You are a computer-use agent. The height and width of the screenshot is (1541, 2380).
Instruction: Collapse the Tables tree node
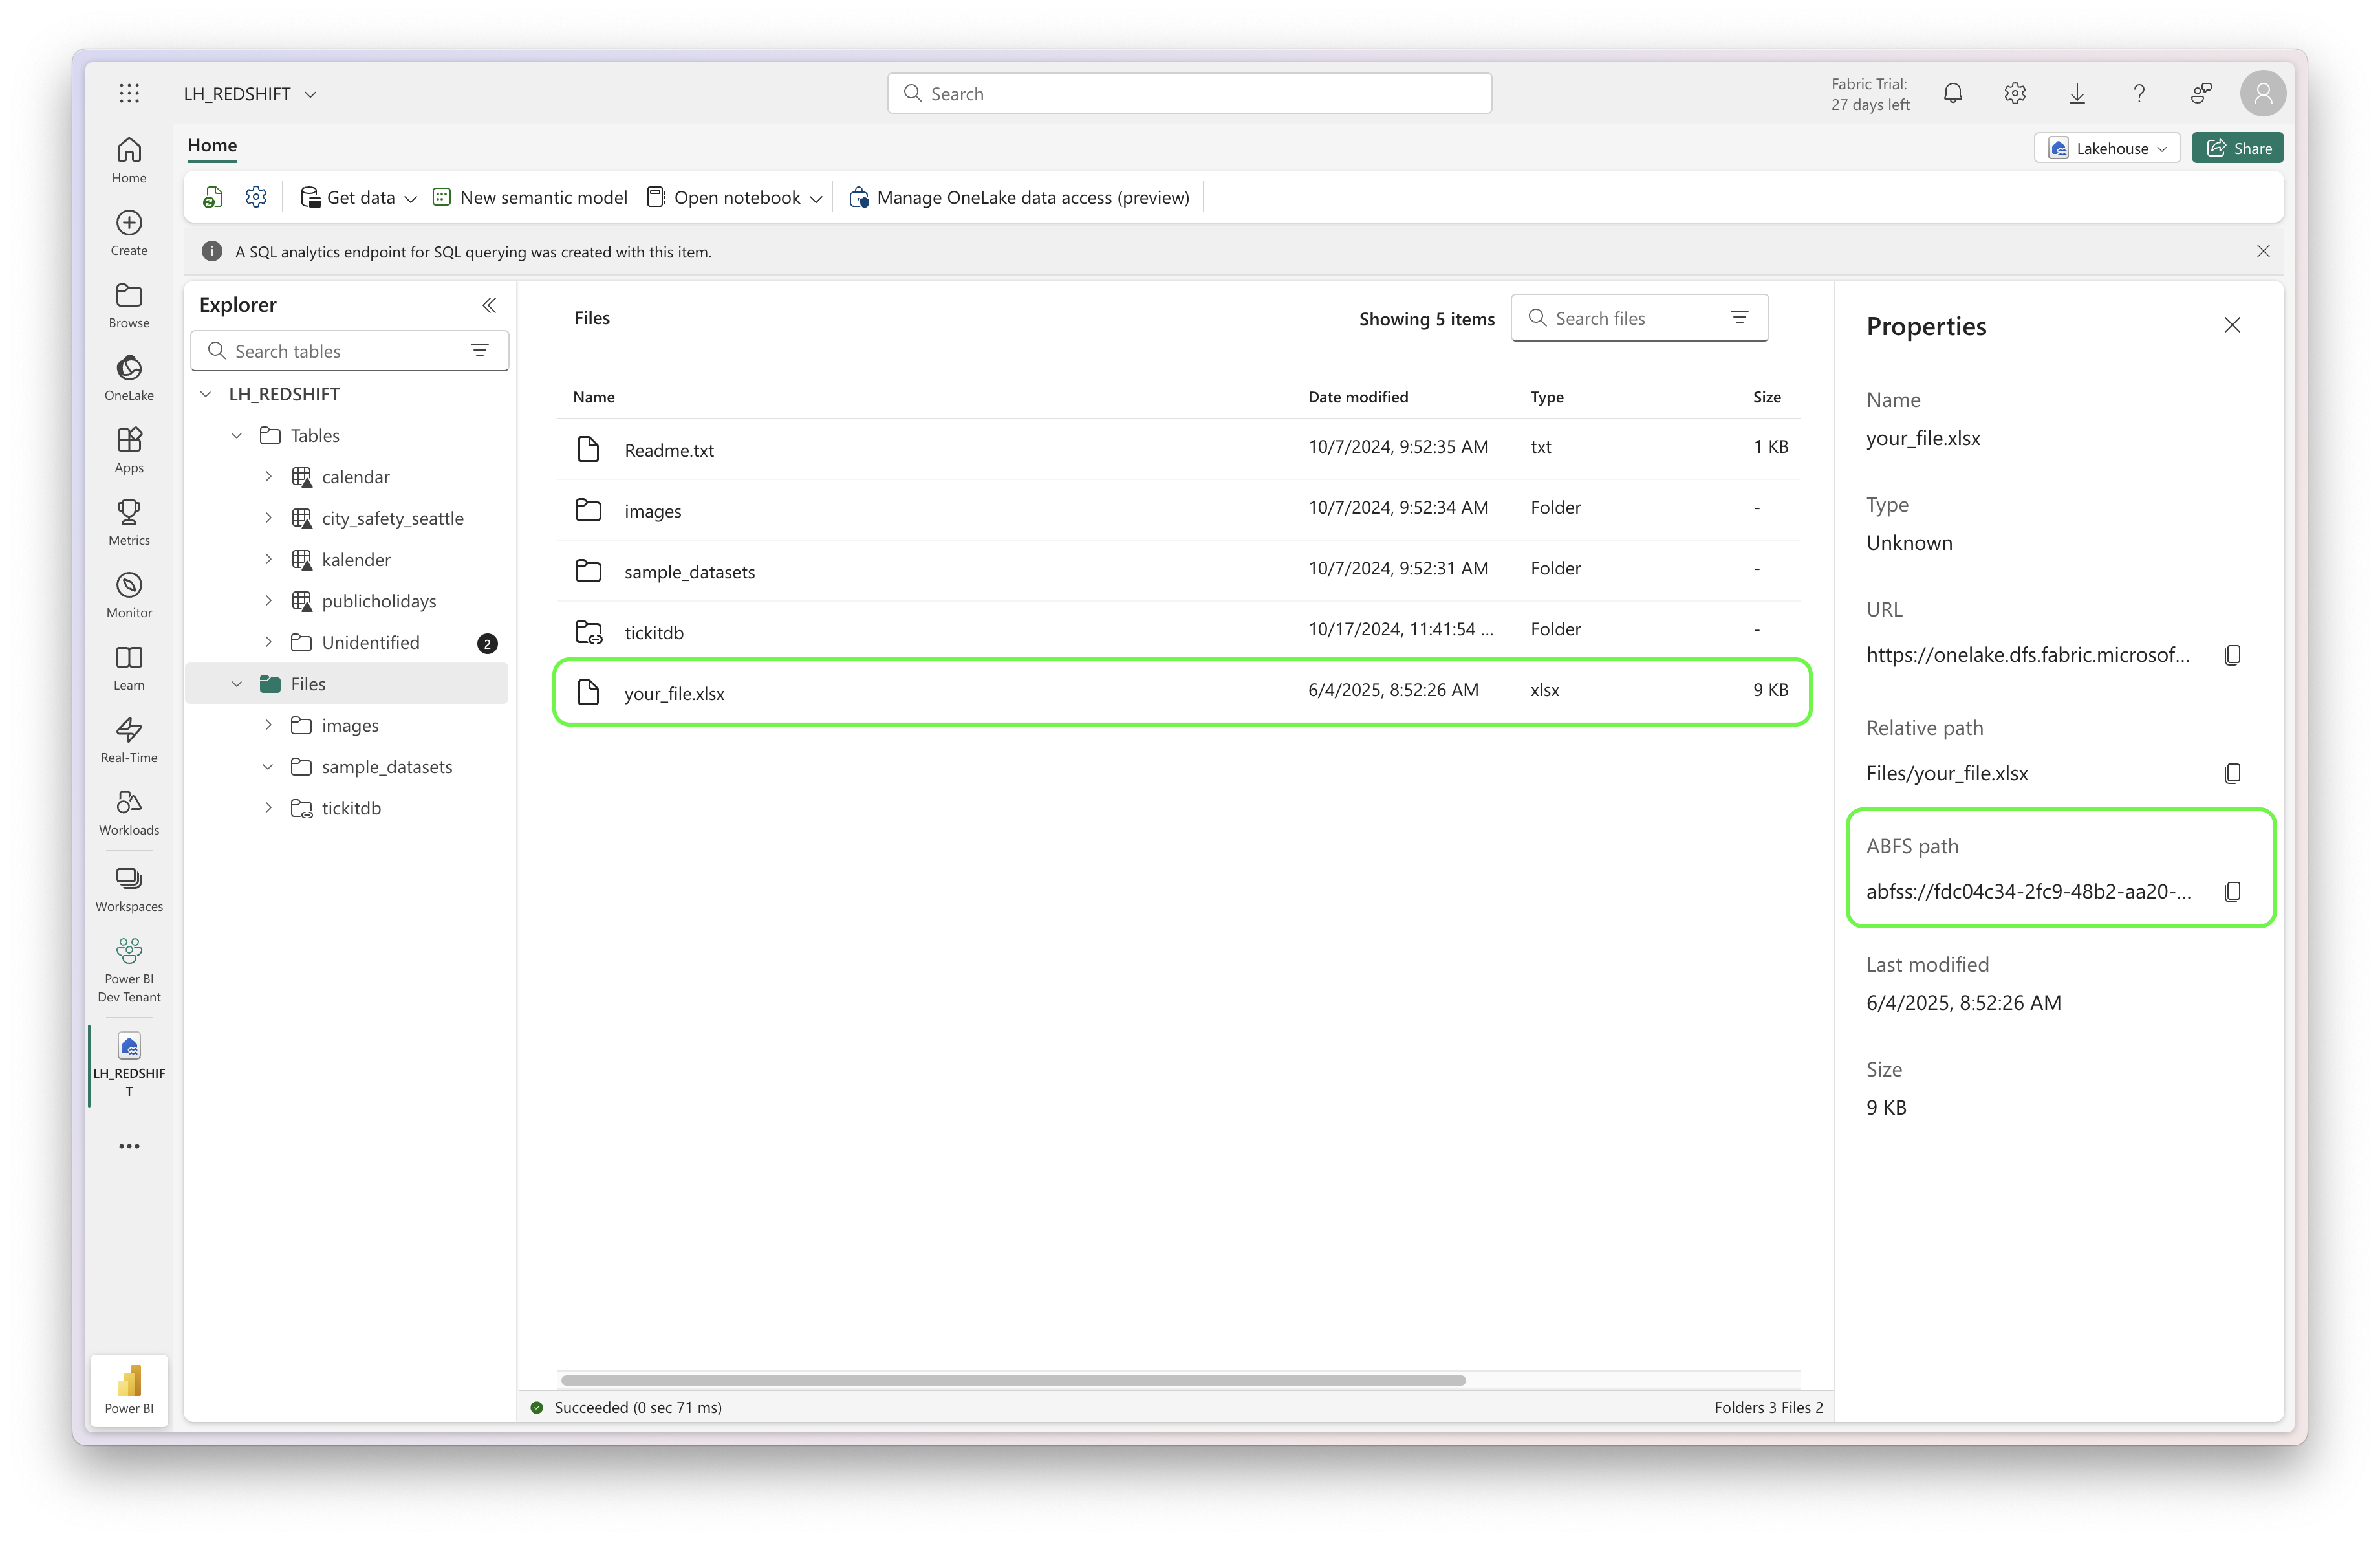coord(237,435)
